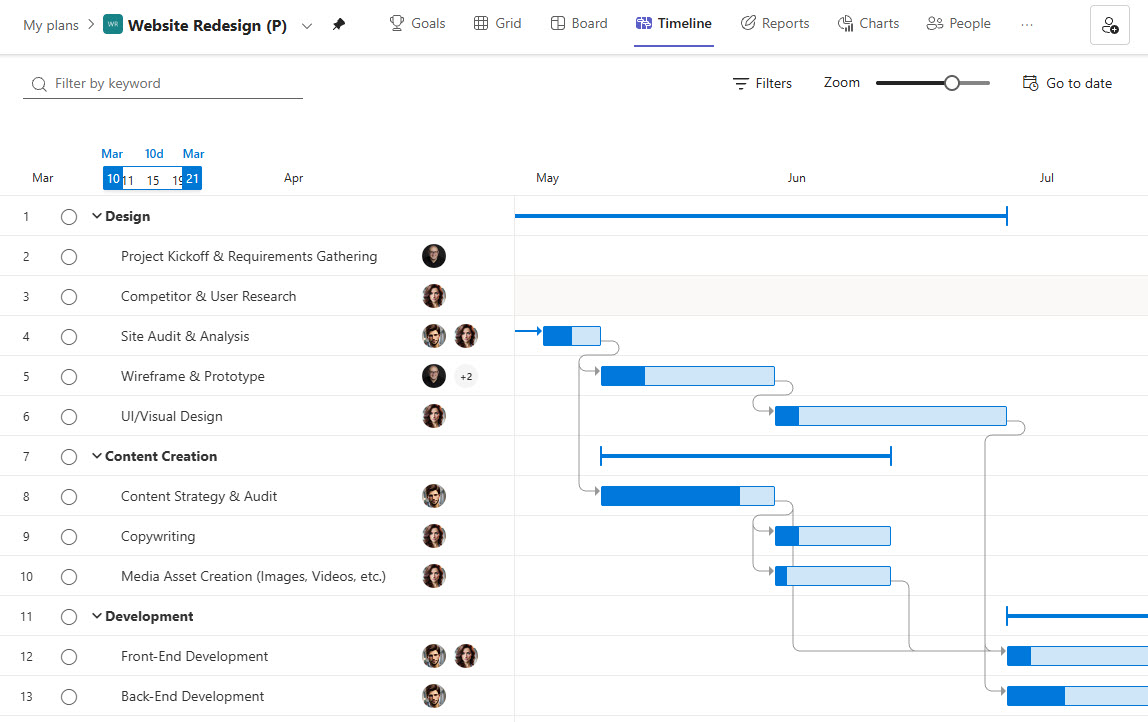Image resolution: width=1148 pixels, height=722 pixels.
Task: Click the Copywriting Gantt bar
Action: coord(832,536)
